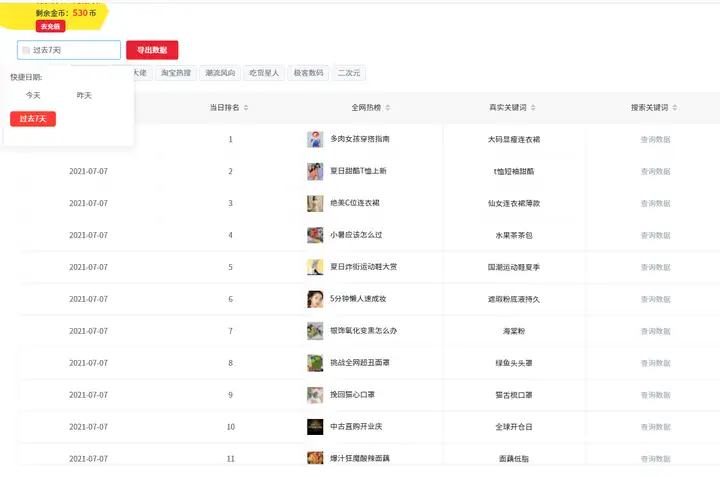Click keyword 仙女连衣裙薄款
The width and height of the screenshot is (720, 477).
[514, 203]
